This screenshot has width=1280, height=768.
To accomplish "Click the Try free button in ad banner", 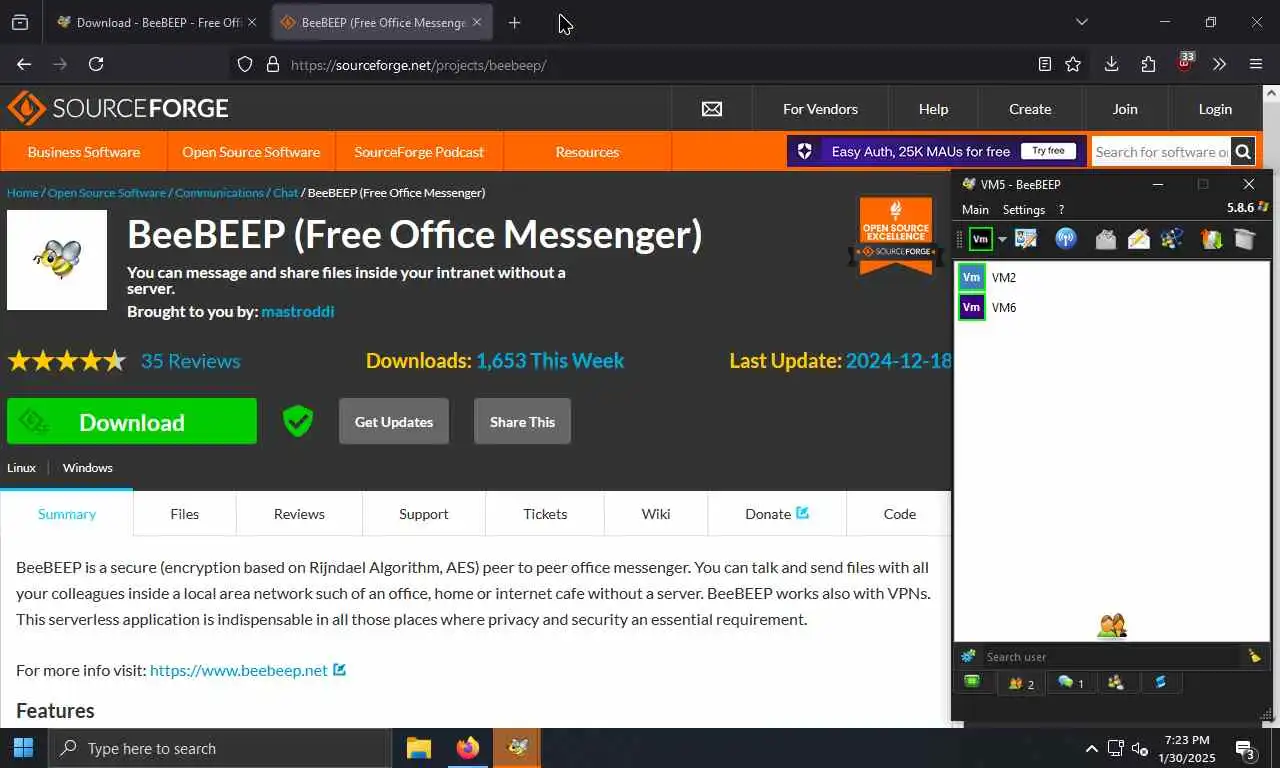I will click(x=1048, y=151).
